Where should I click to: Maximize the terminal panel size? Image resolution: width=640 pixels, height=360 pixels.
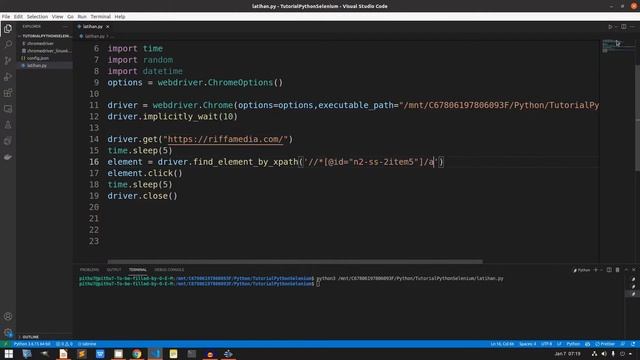coord(626,270)
